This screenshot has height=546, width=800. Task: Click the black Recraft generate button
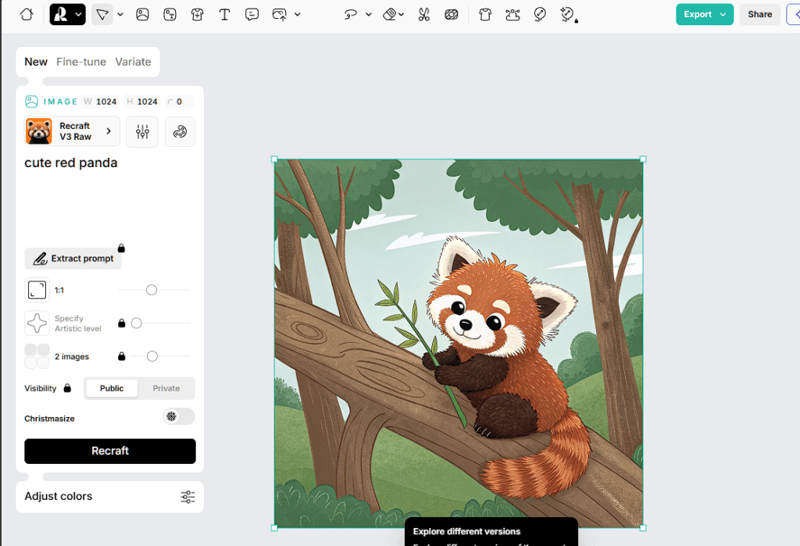coord(110,451)
